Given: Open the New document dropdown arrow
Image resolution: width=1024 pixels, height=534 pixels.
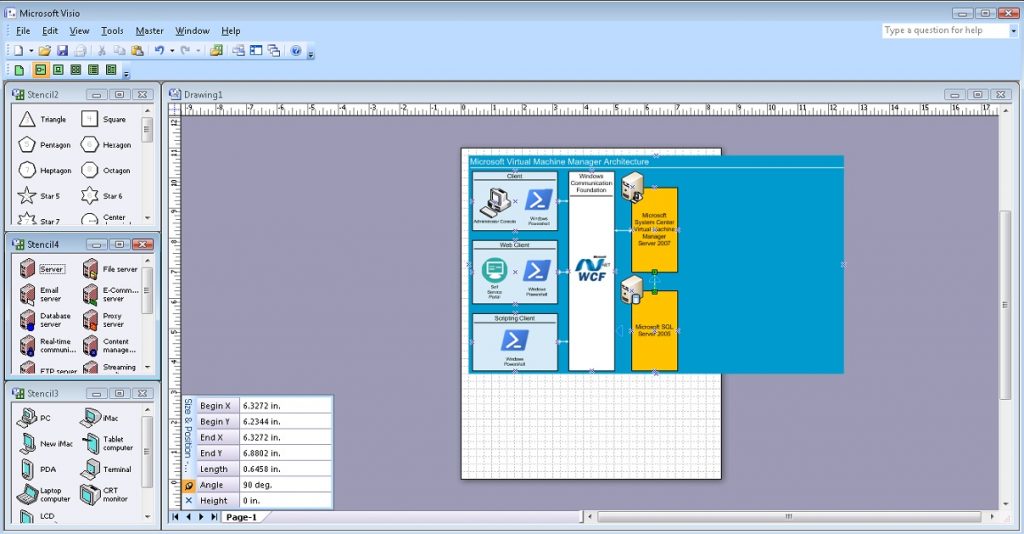Looking at the screenshot, I should coord(31,51).
